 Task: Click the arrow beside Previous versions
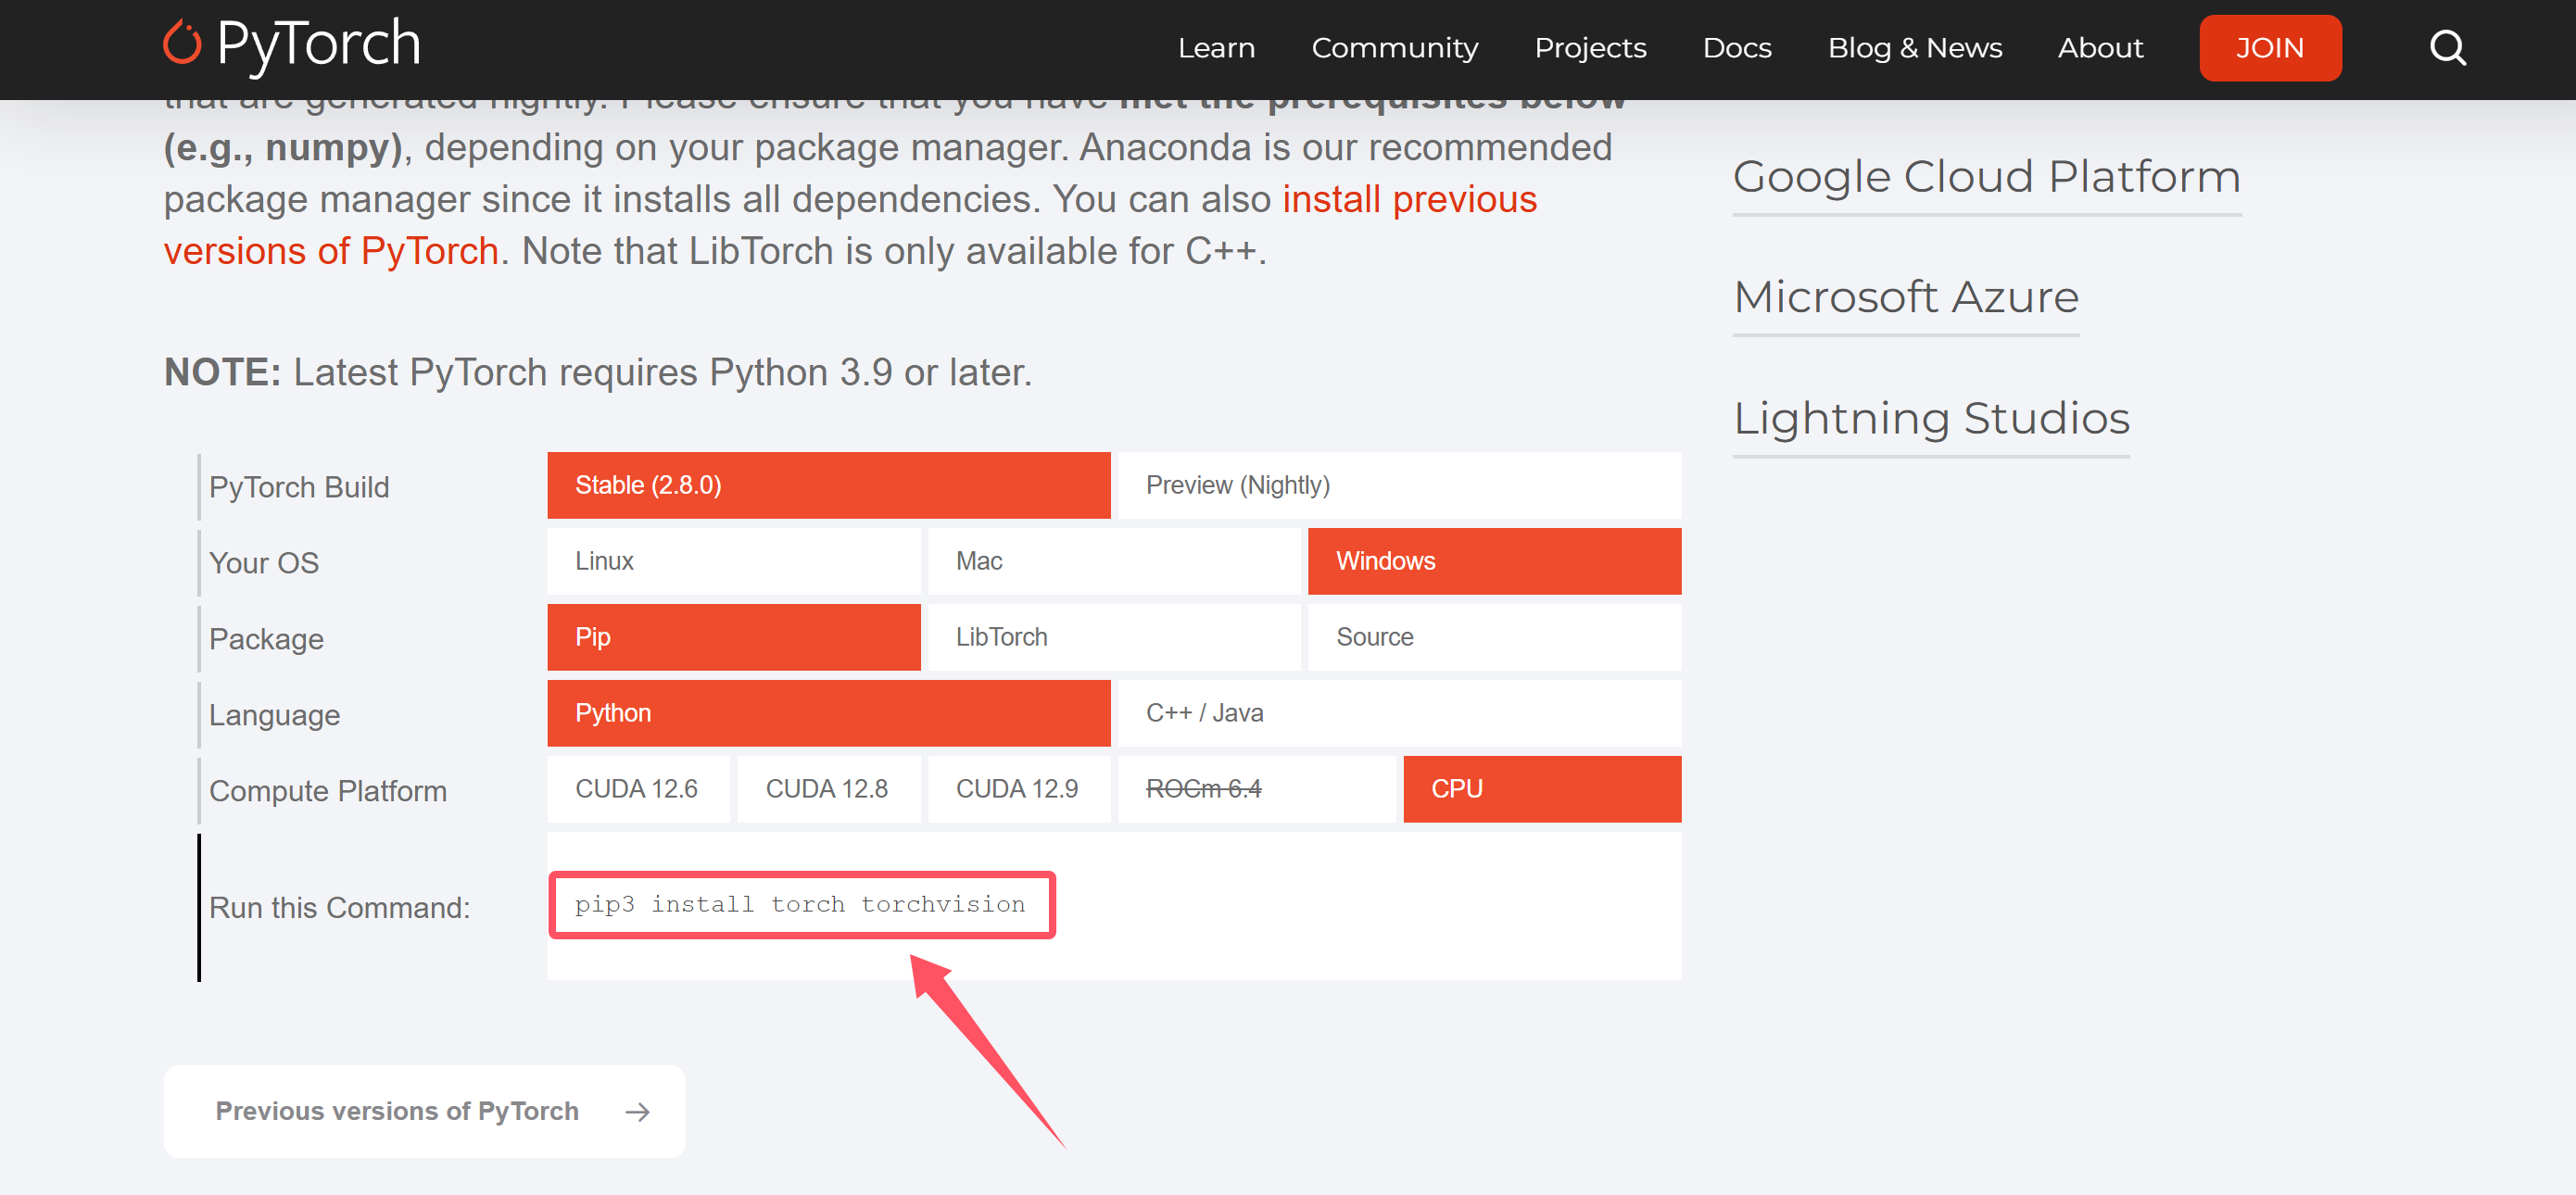(x=637, y=1112)
